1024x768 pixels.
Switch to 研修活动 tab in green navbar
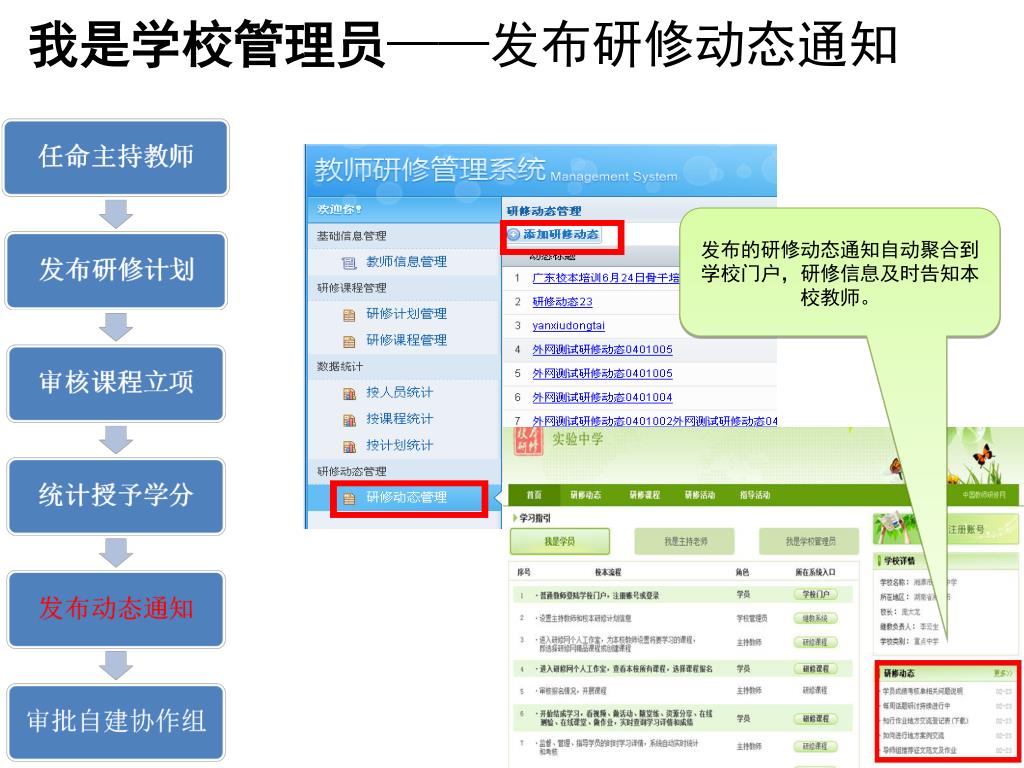tap(699, 495)
